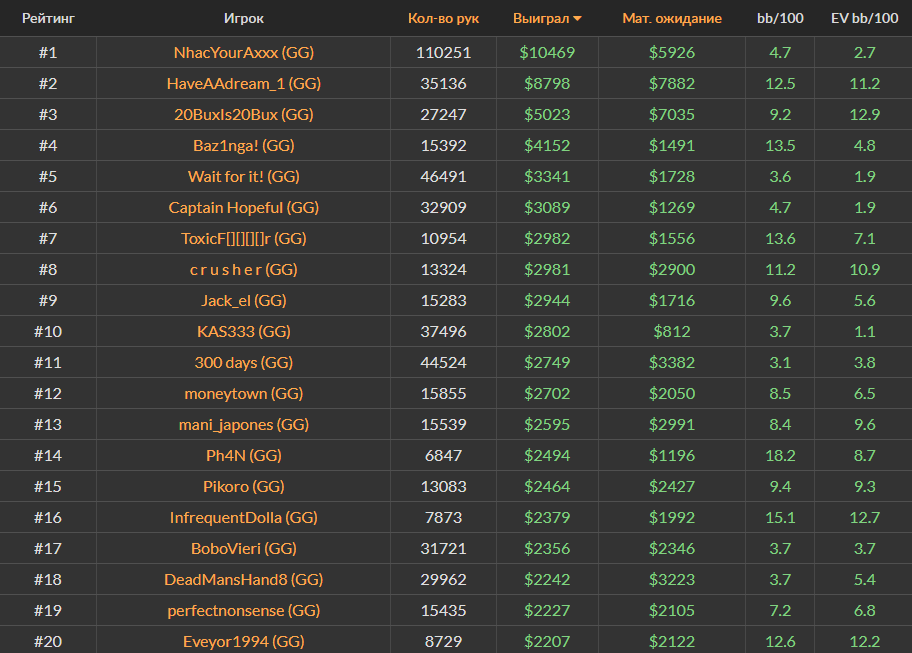The height and width of the screenshot is (653, 912).
Task: Click the EV bb/100 column header
Action: point(865,18)
